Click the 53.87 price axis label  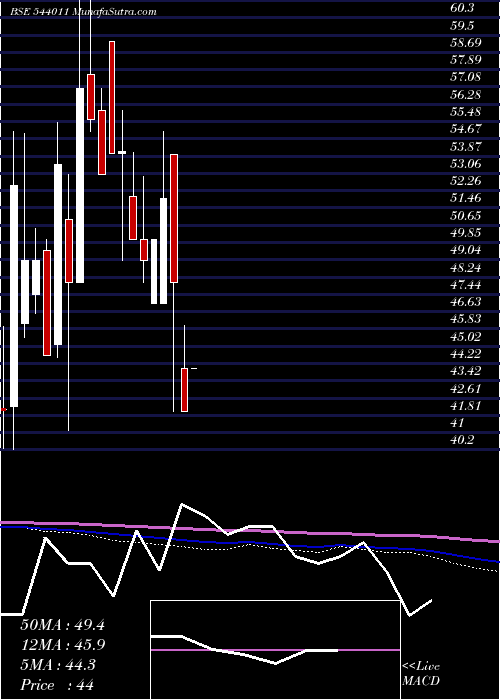point(468,146)
